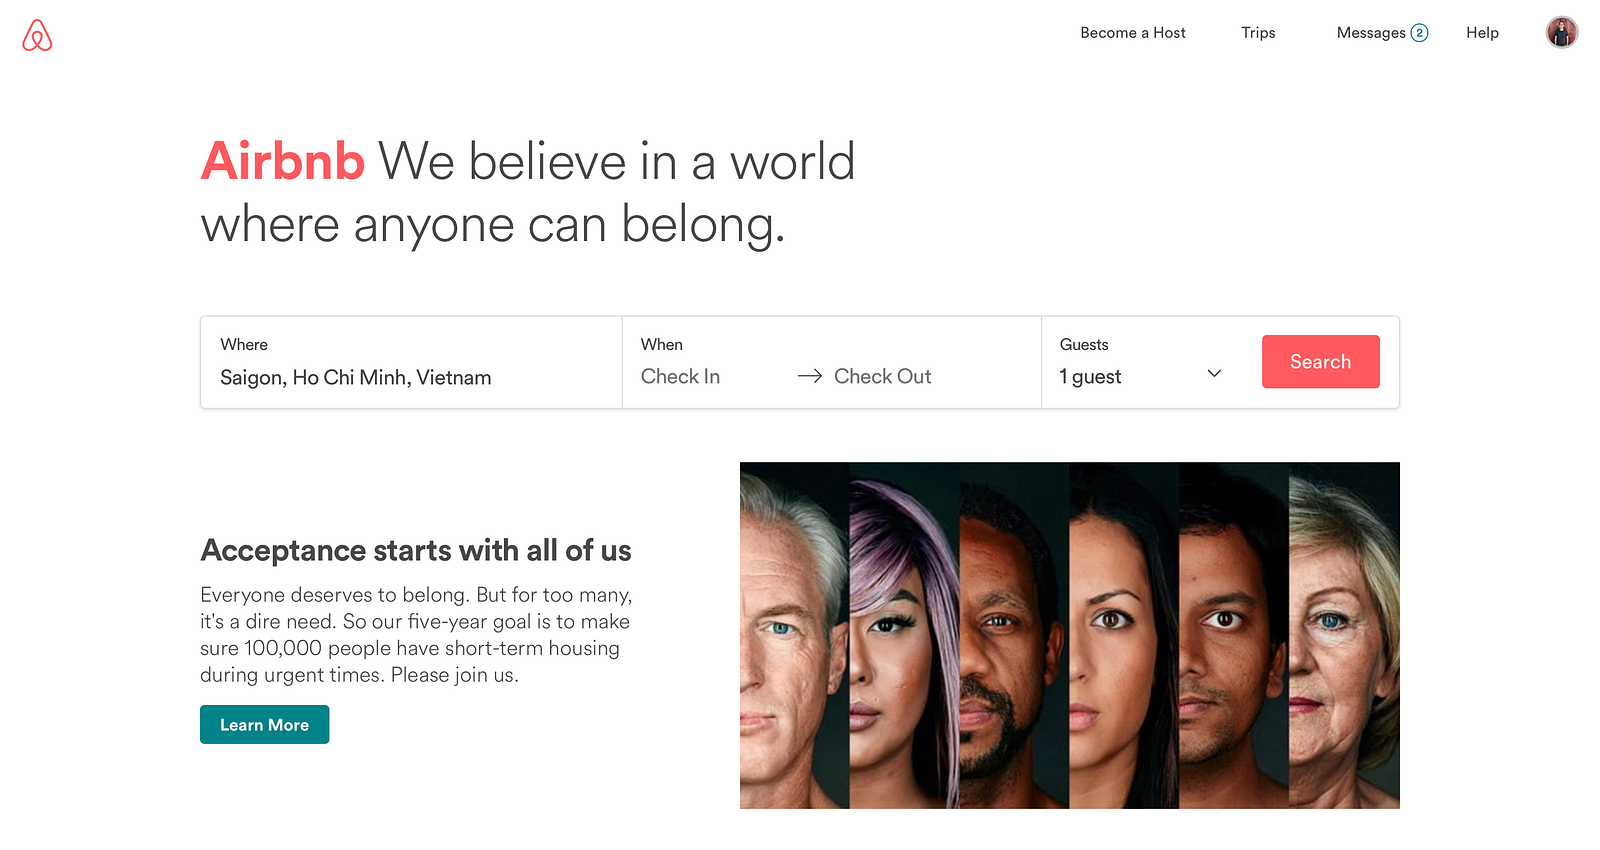Image resolution: width=1600 pixels, height=850 pixels.
Task: Click the Messages notification badge showing 2
Action: point(1419,33)
